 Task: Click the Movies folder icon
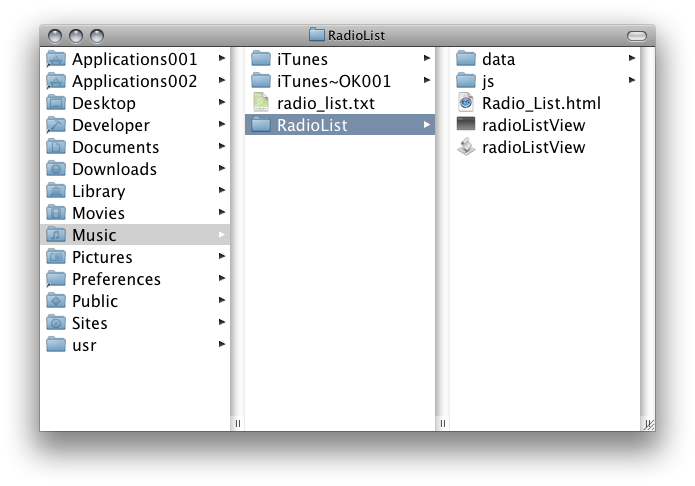56,213
